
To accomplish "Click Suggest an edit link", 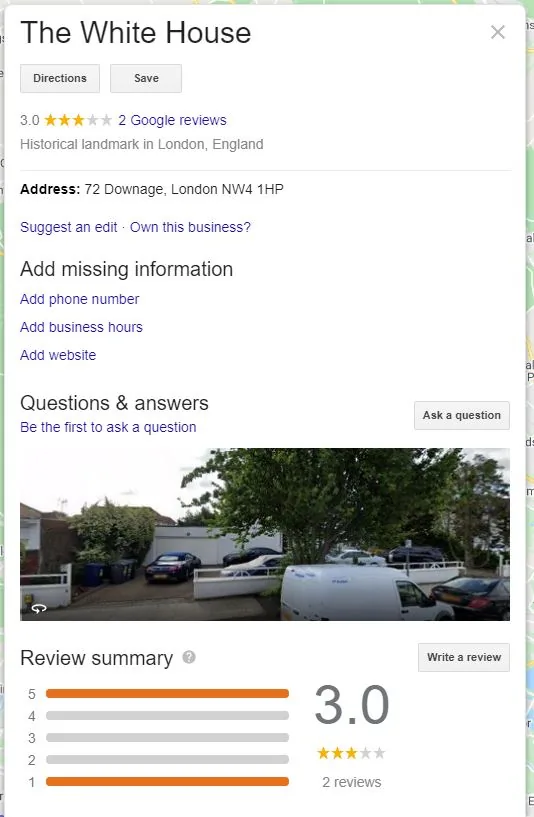I will pos(69,227).
